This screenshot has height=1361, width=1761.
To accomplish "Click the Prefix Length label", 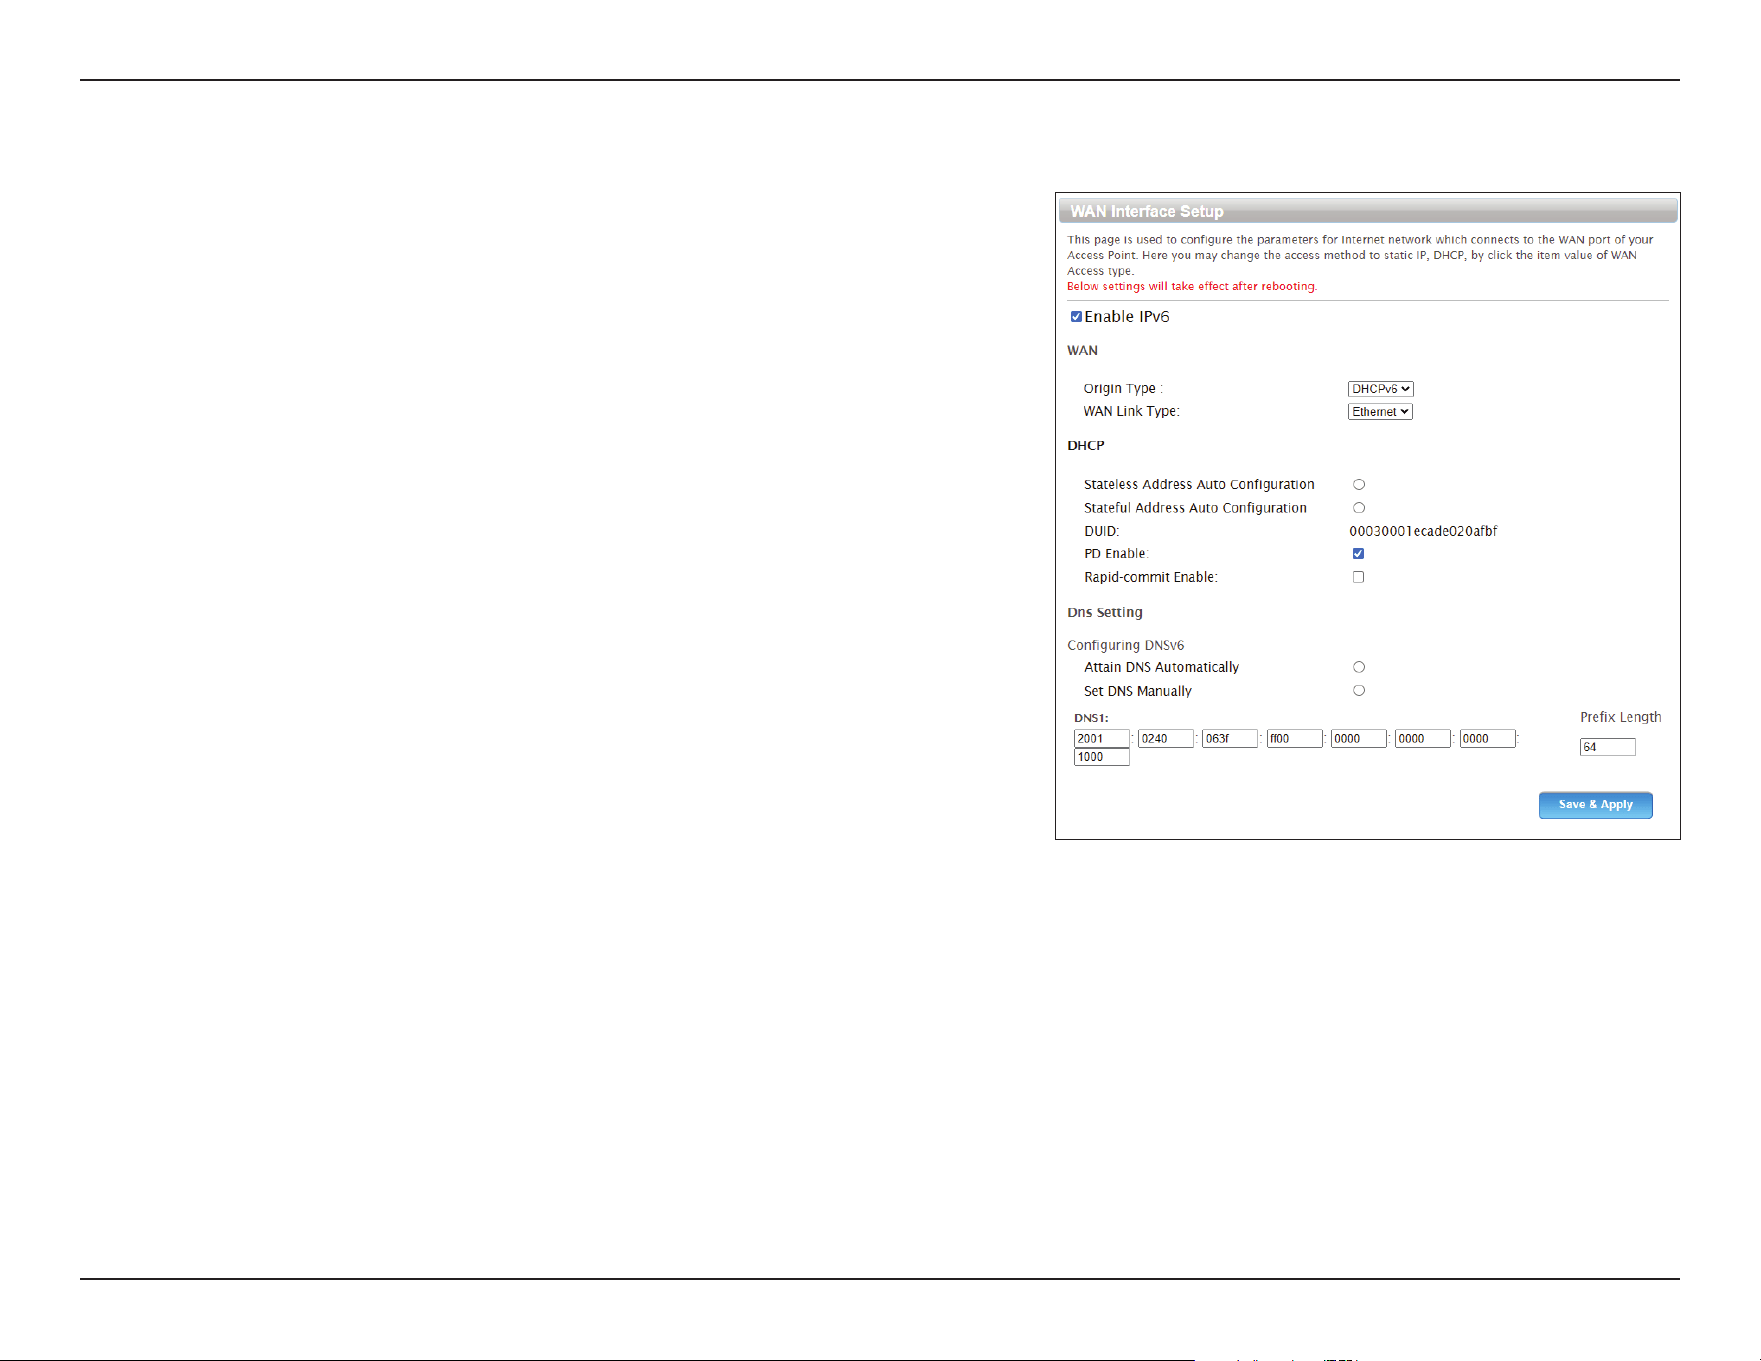I will 1620,718.
